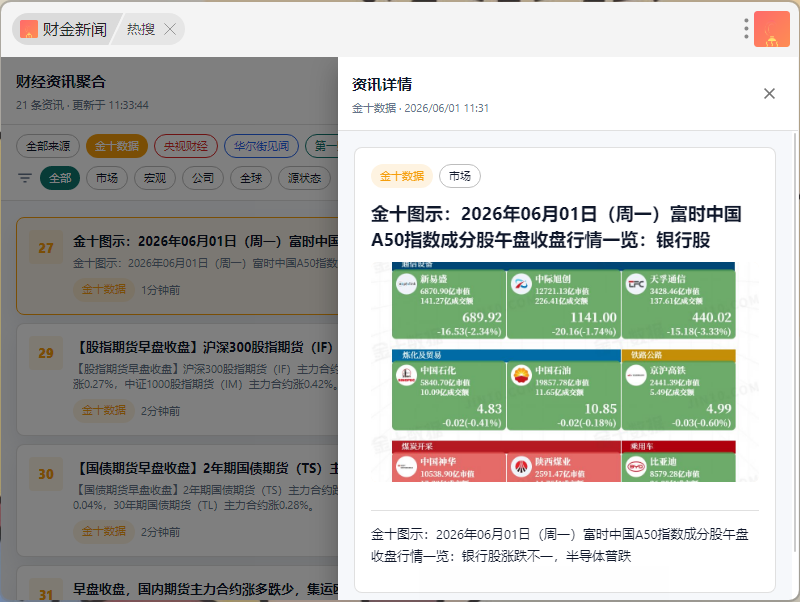
Task: Open the A50 stock chart image
Action: (x=565, y=372)
